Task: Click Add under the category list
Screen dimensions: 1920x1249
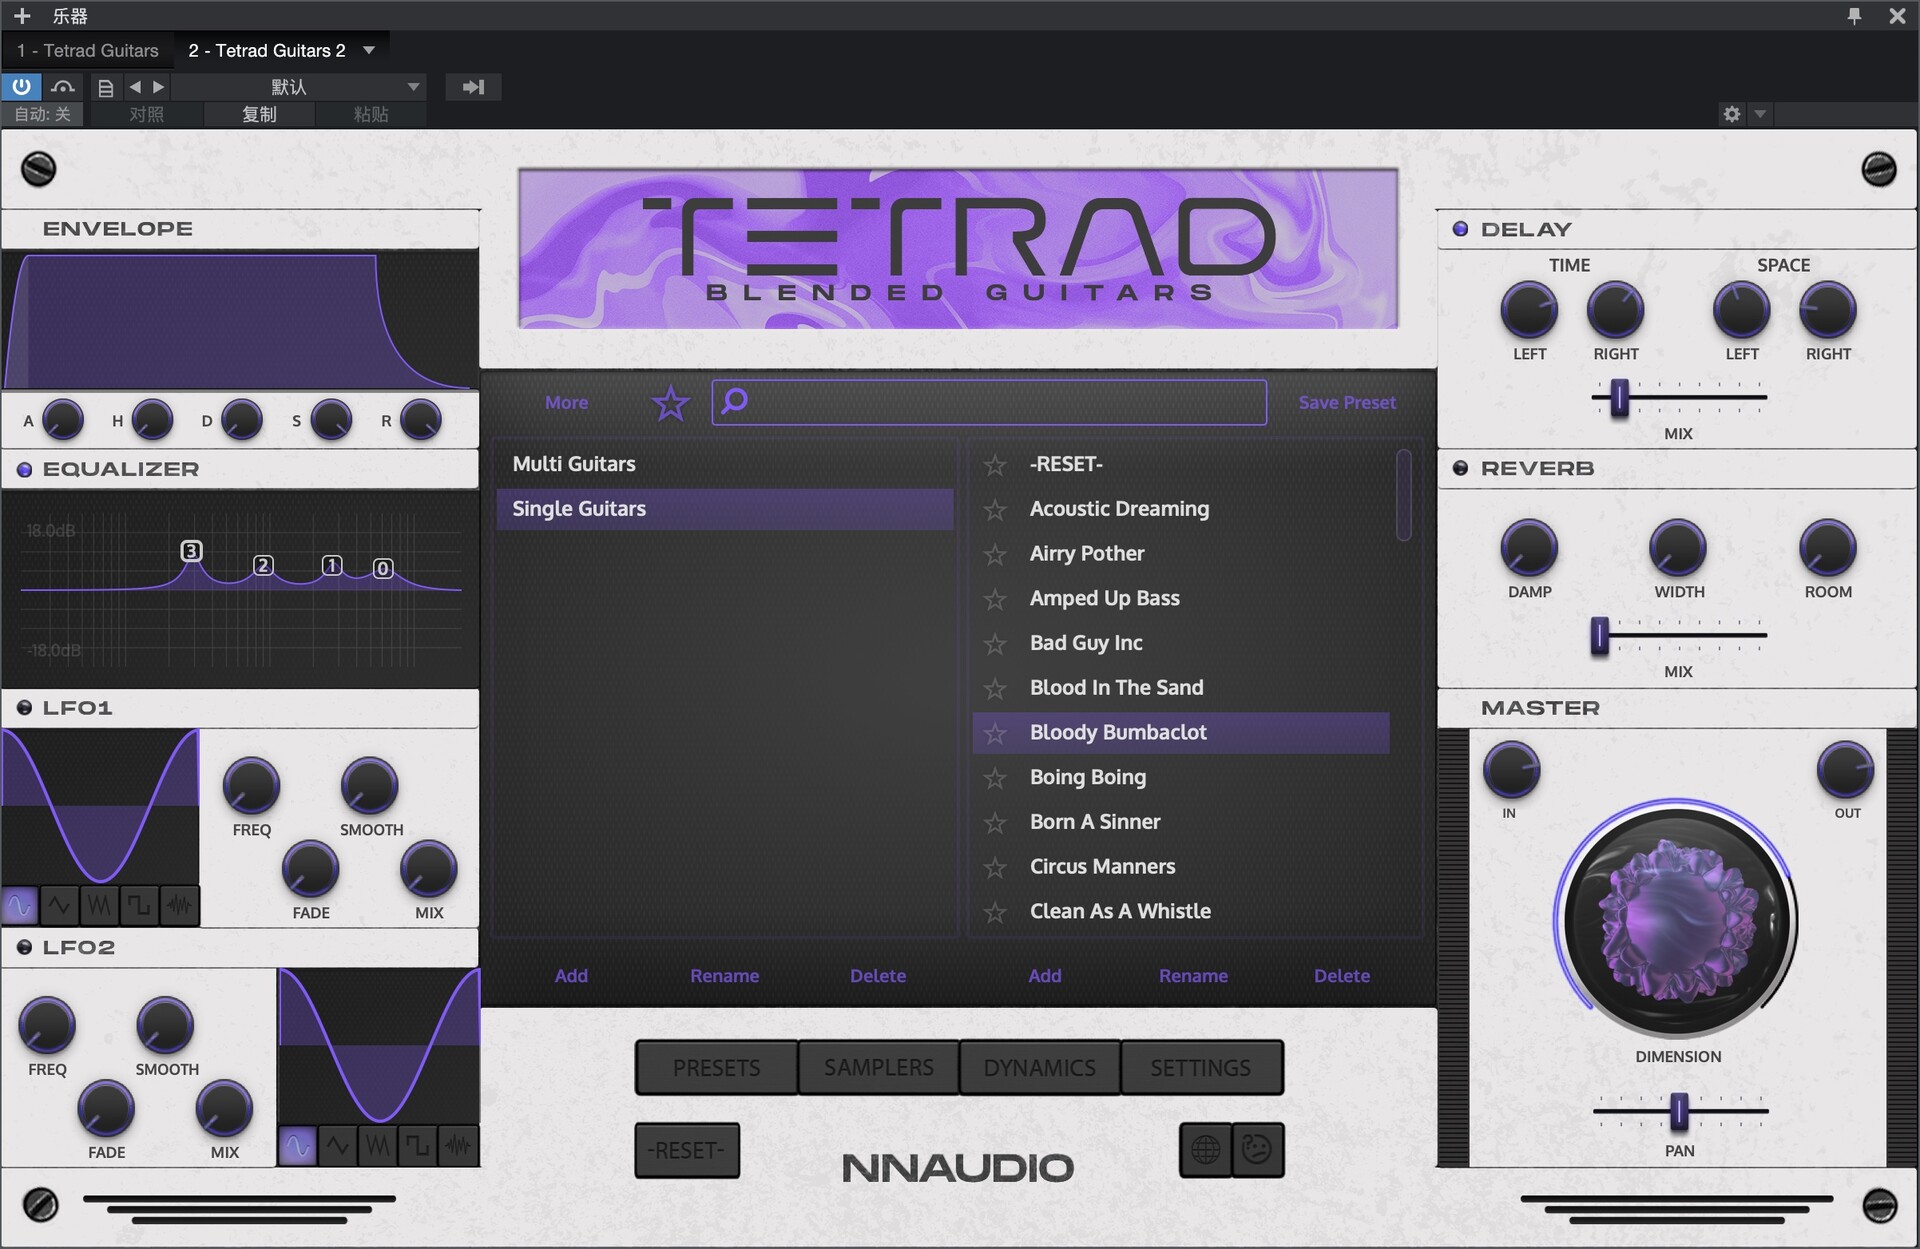Action: tap(571, 976)
